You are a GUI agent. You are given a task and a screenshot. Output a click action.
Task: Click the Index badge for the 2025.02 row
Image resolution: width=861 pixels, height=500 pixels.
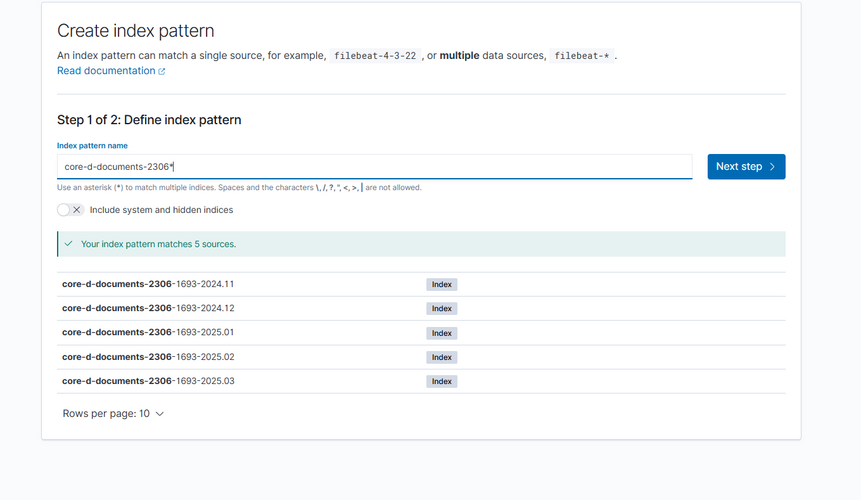point(441,357)
